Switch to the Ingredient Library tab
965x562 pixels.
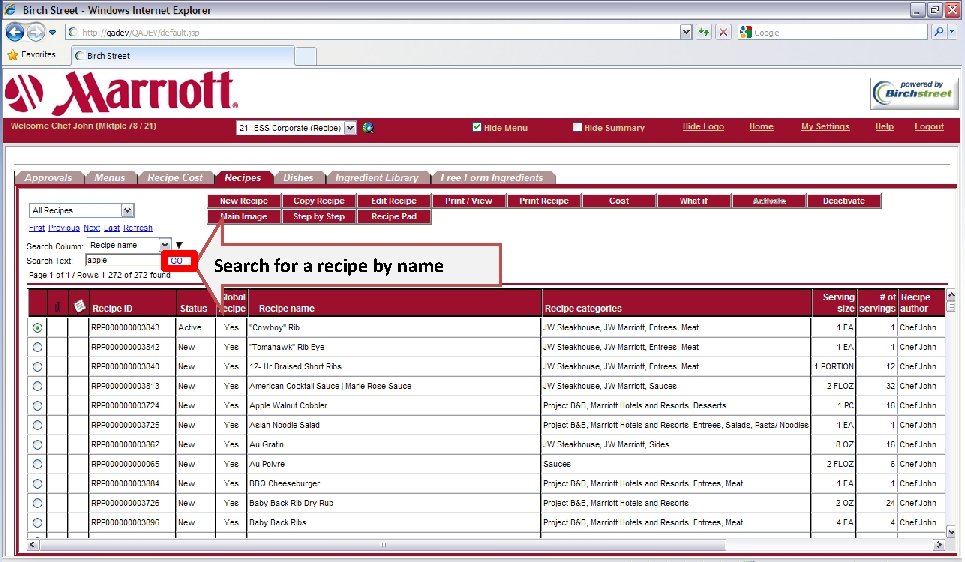point(377,177)
